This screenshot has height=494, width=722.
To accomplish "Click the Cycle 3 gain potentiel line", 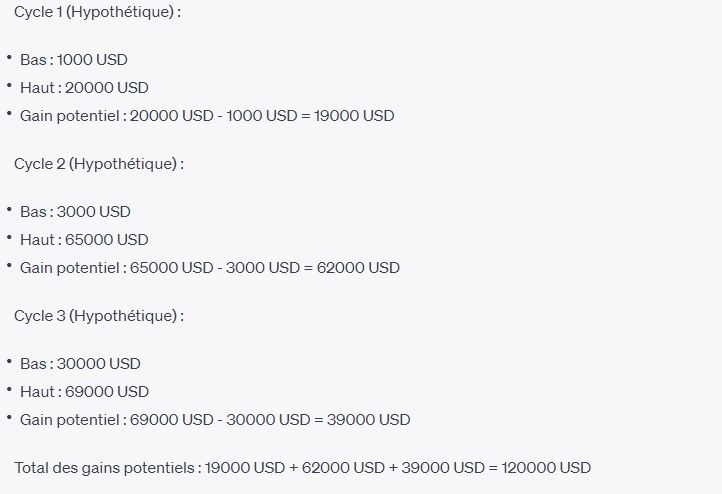I will point(215,420).
